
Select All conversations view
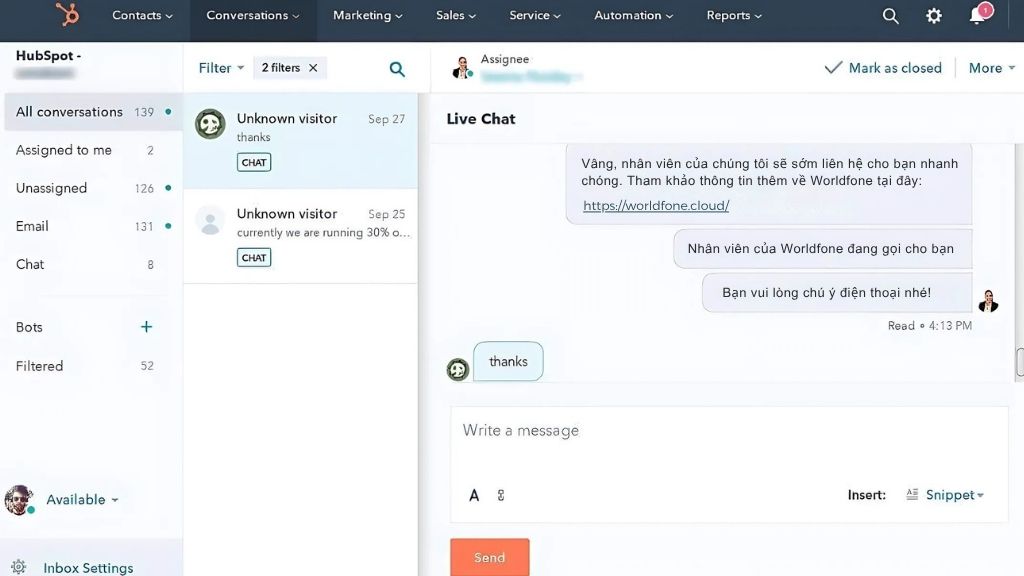click(93, 112)
